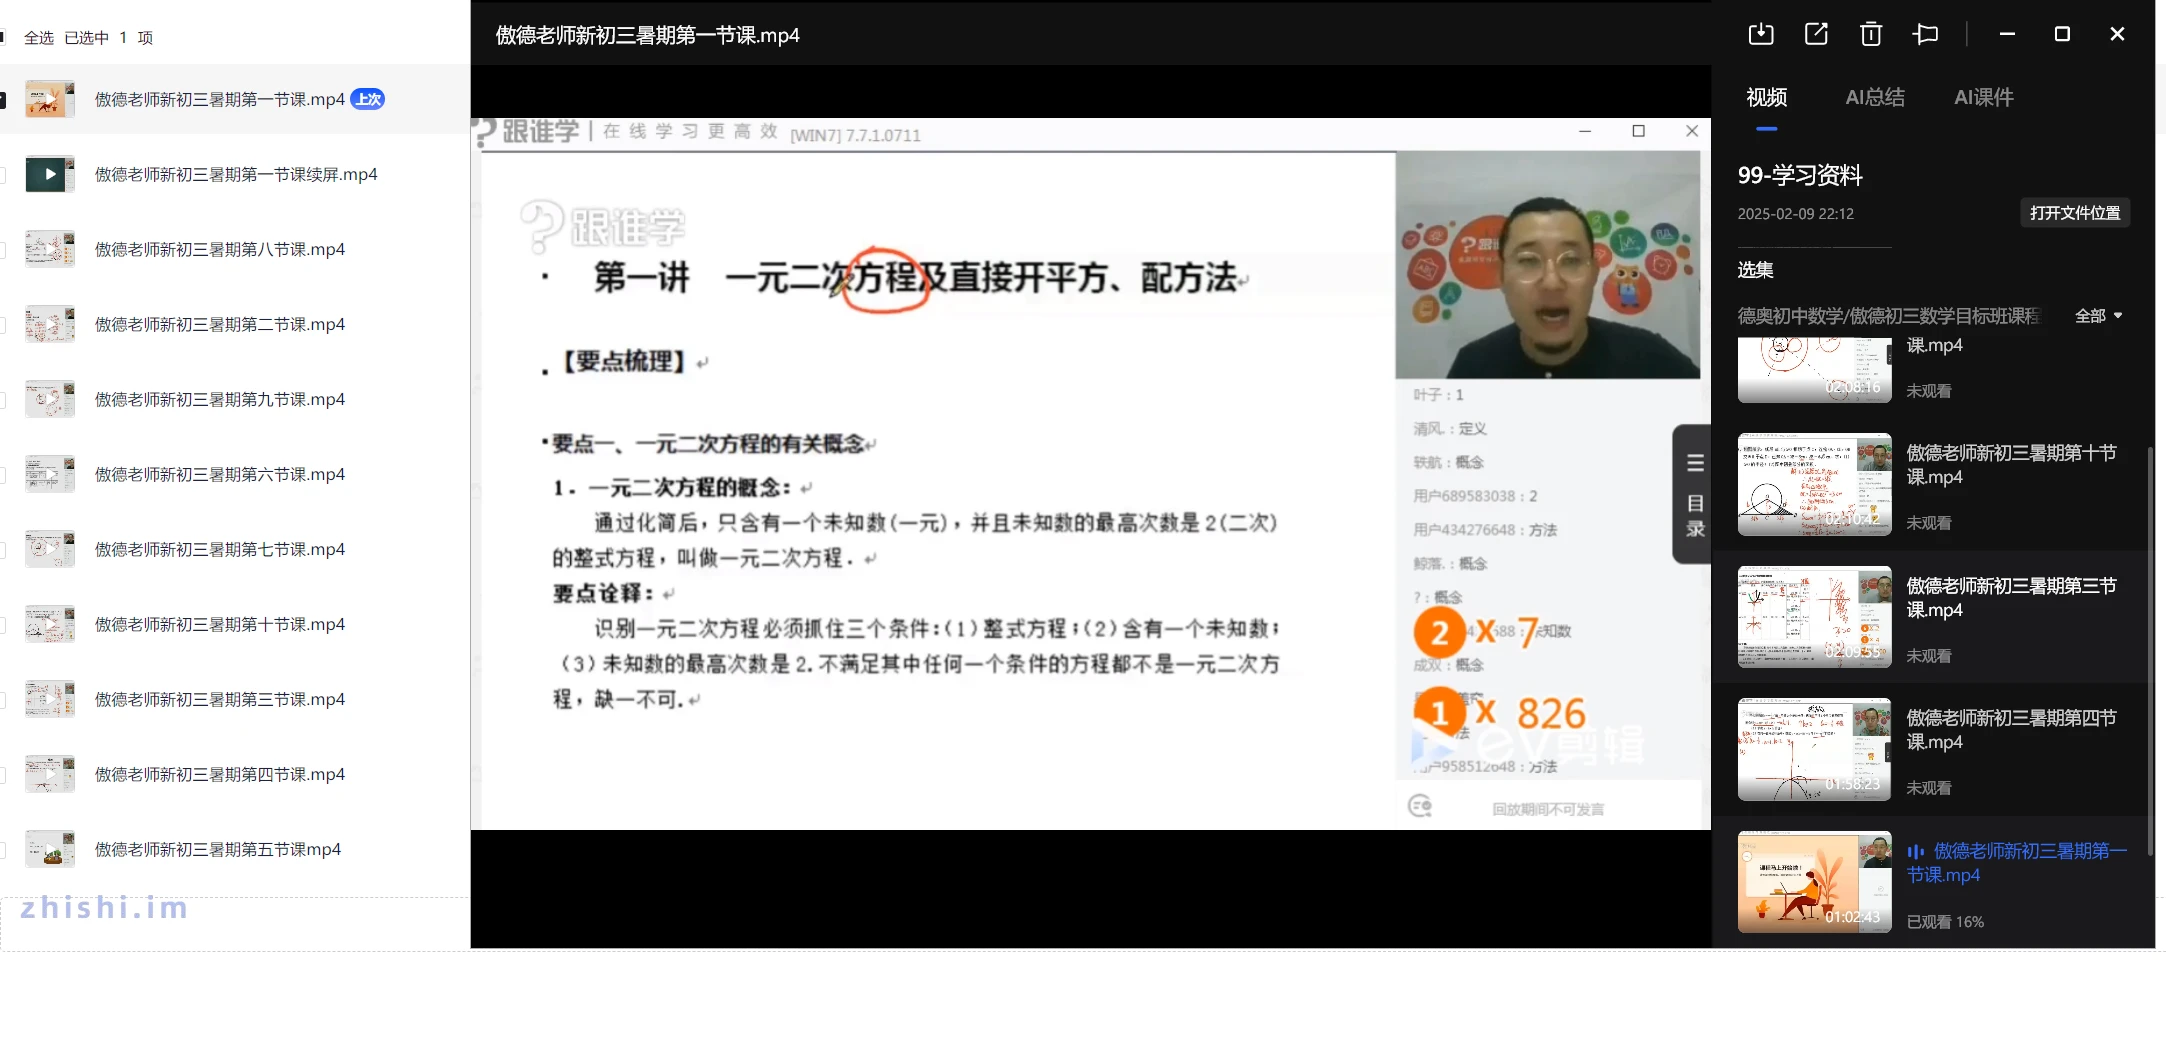
Task: Play 第四节课 thumbnail in the playlist panel
Action: click(1814, 749)
